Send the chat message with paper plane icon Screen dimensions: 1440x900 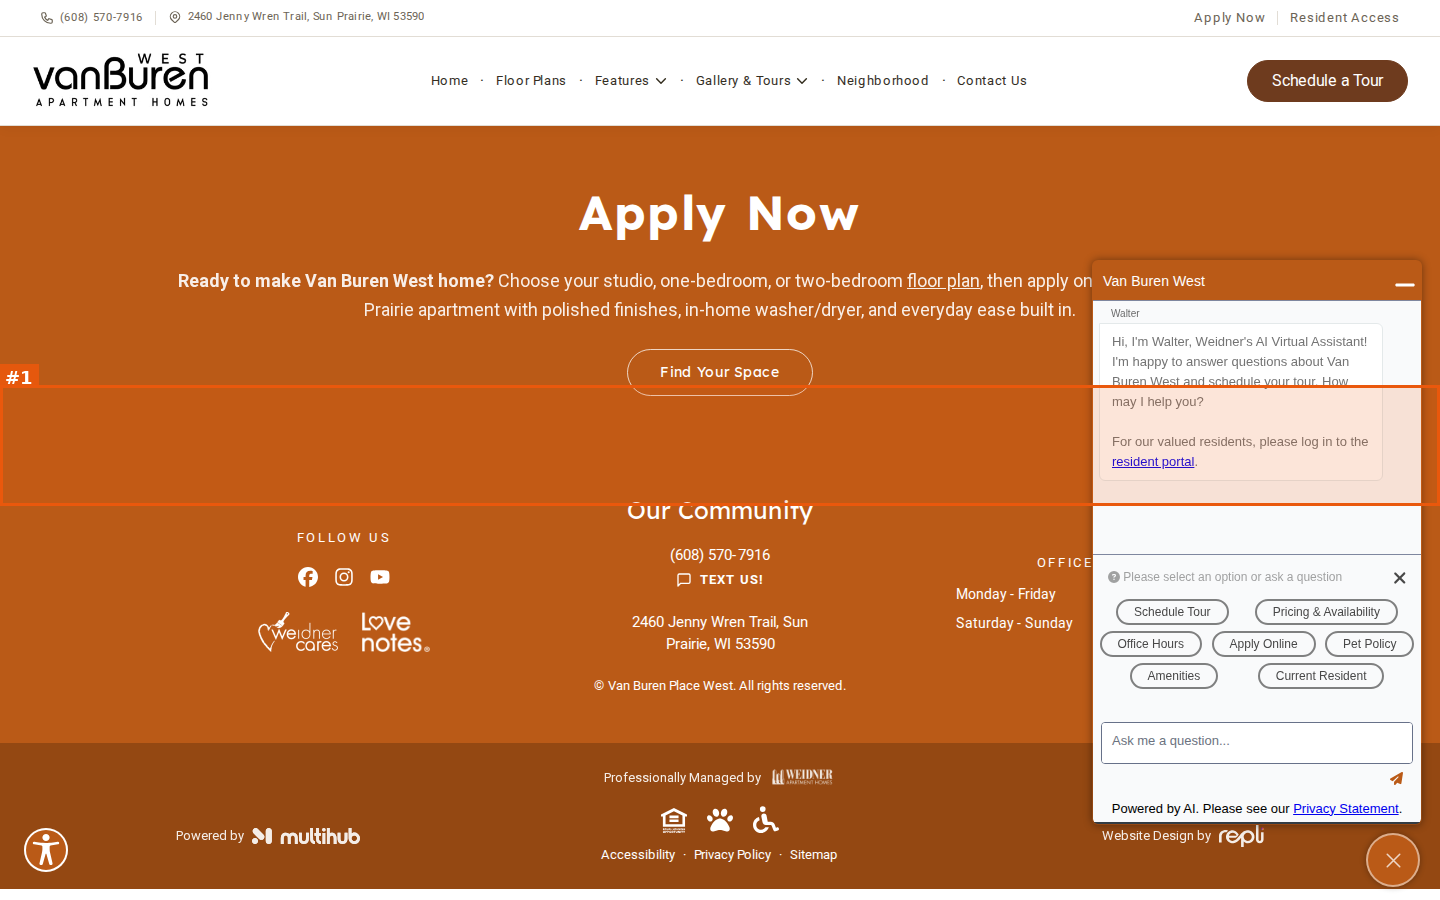(x=1396, y=778)
